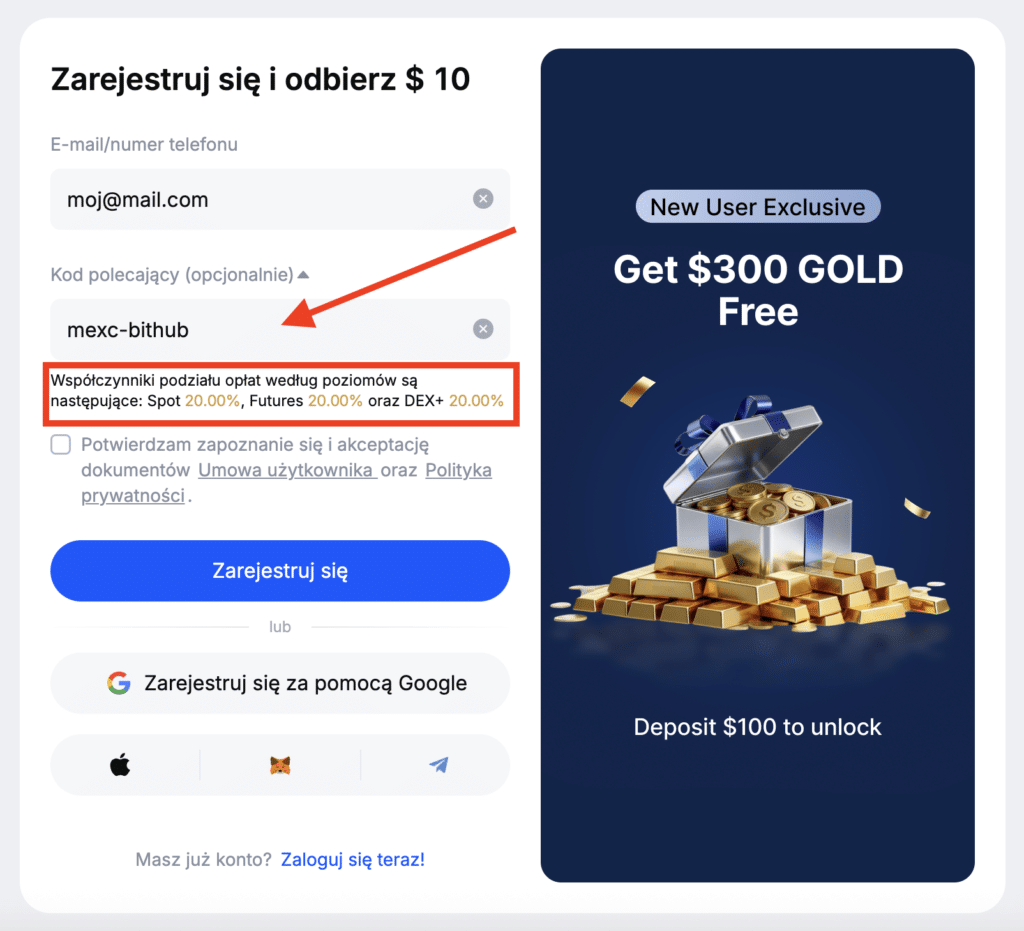Click the Deposit $100 to unlock text

tap(758, 727)
